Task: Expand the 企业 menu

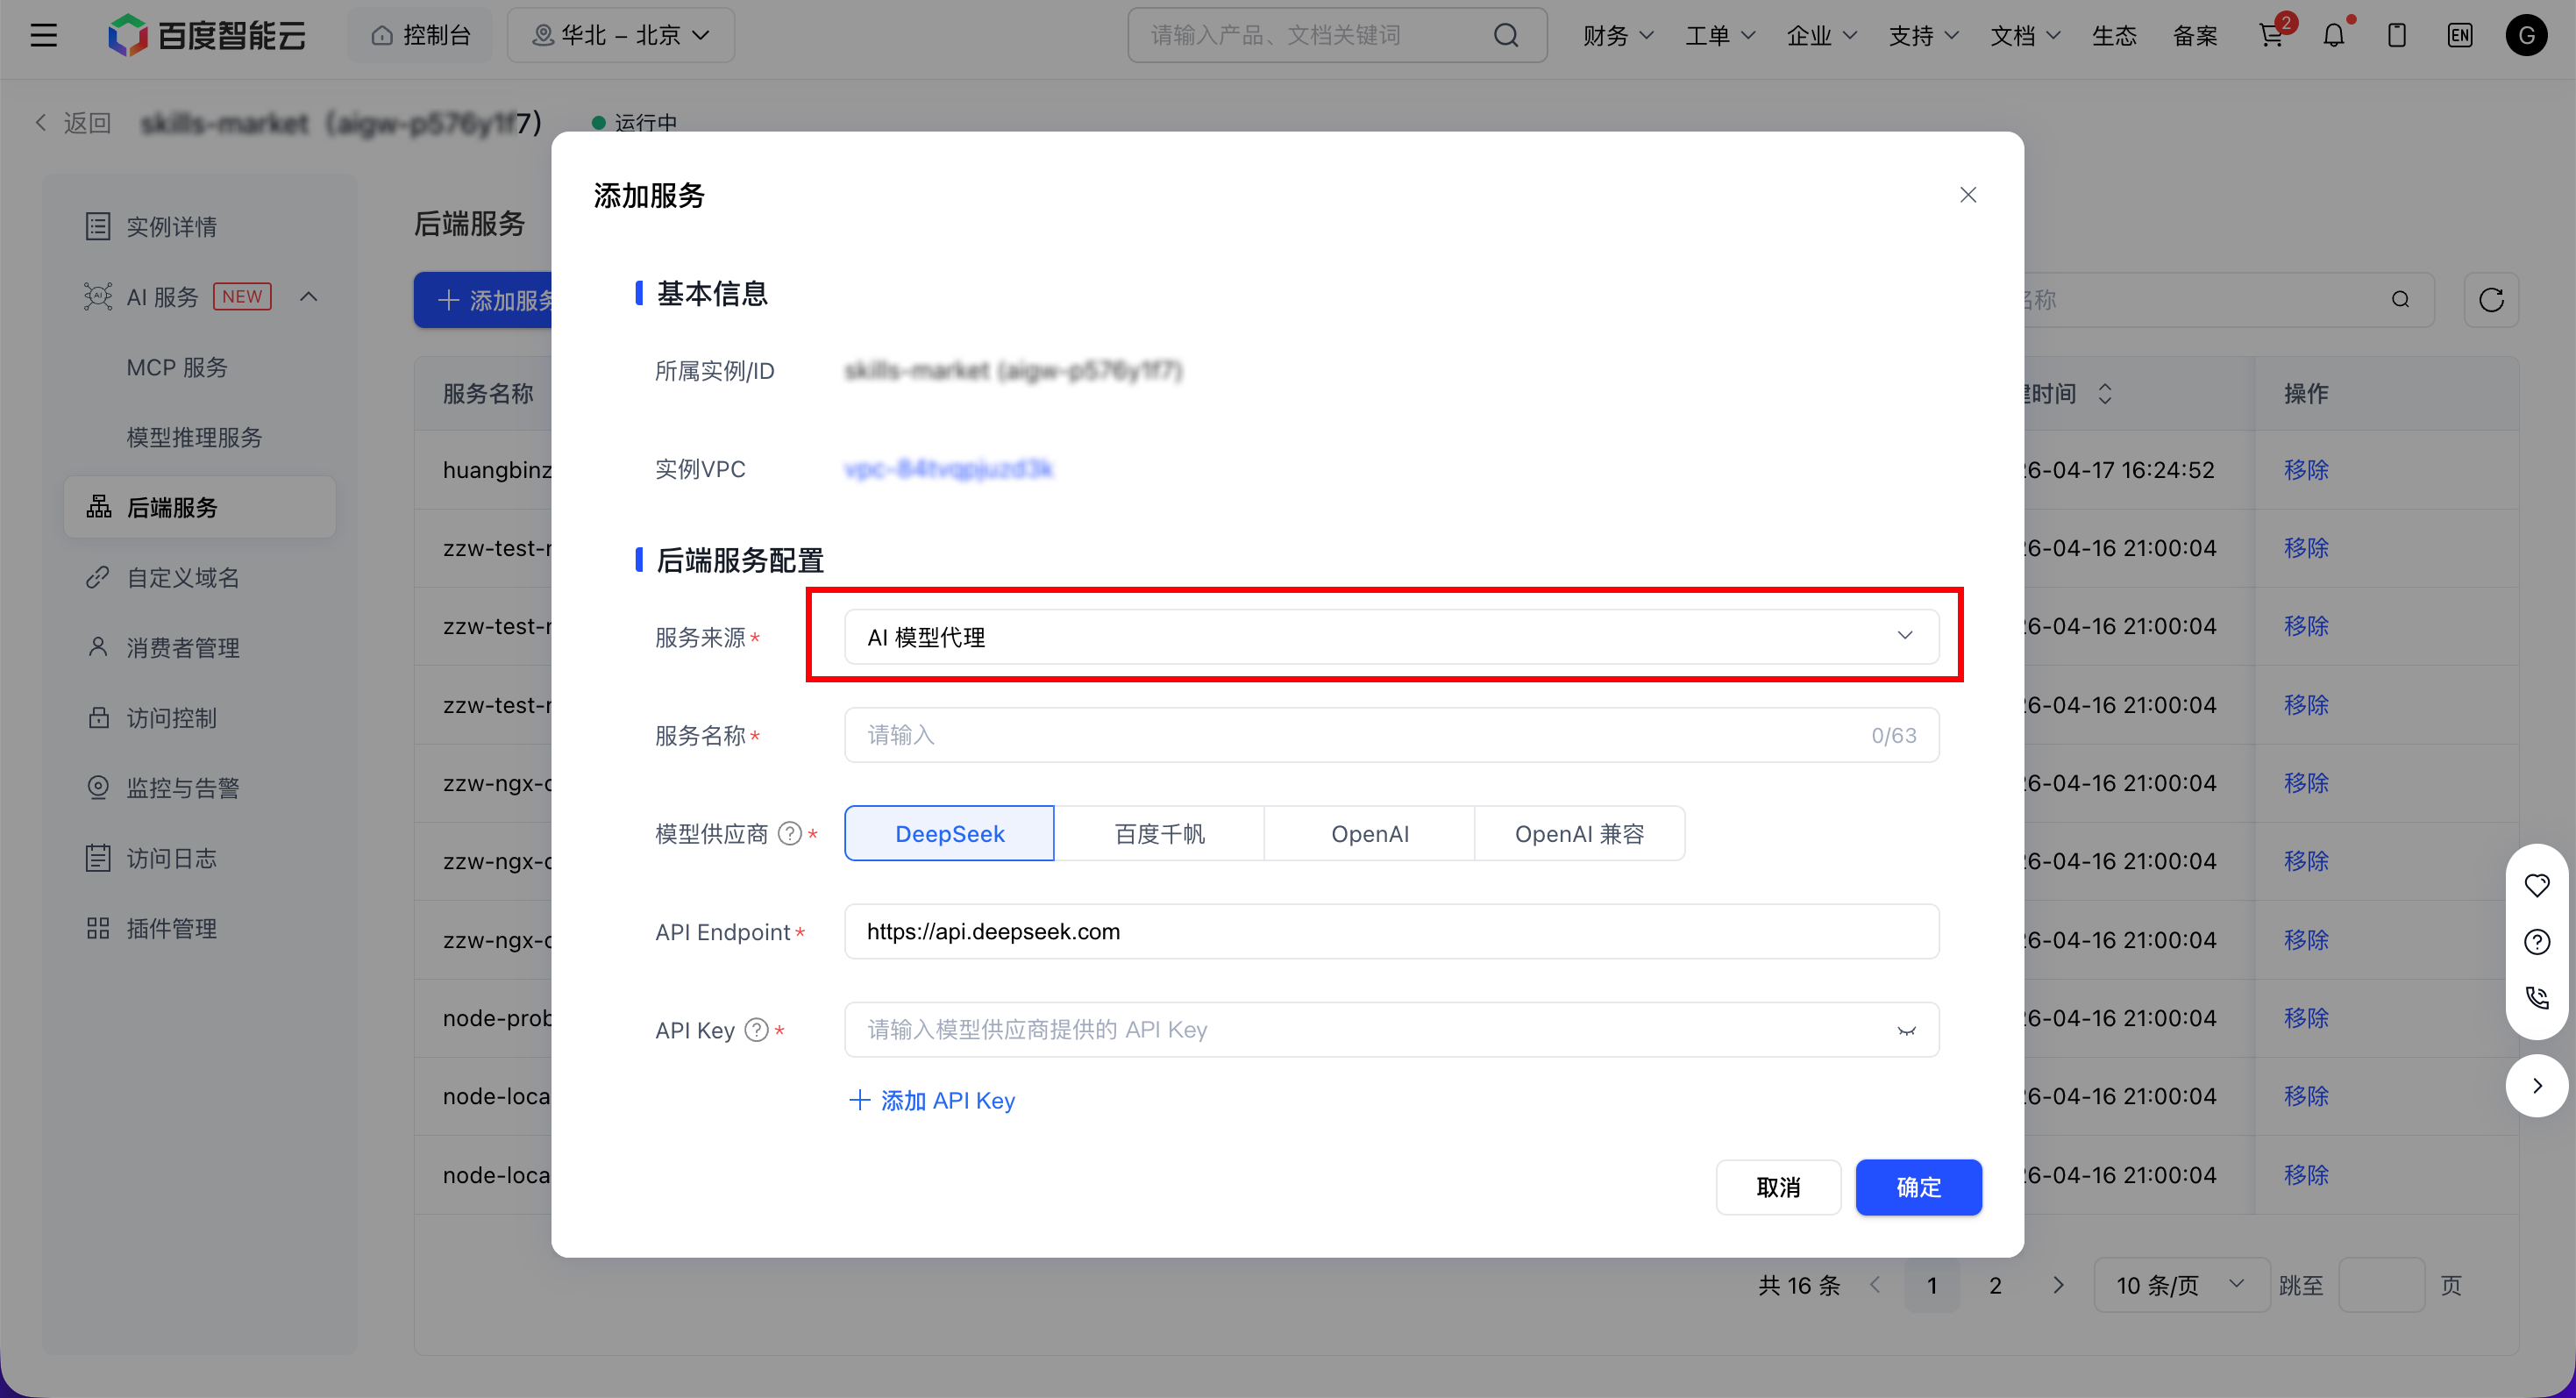Action: [x=1821, y=36]
